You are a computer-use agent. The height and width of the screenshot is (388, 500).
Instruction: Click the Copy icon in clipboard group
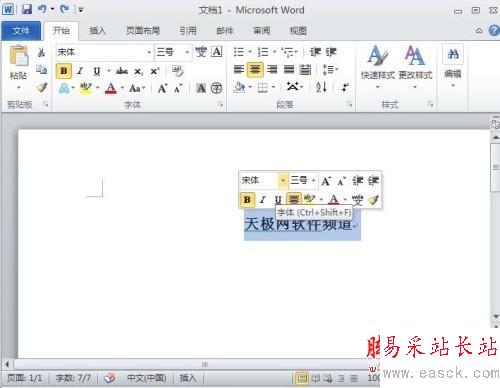[x=41, y=69]
